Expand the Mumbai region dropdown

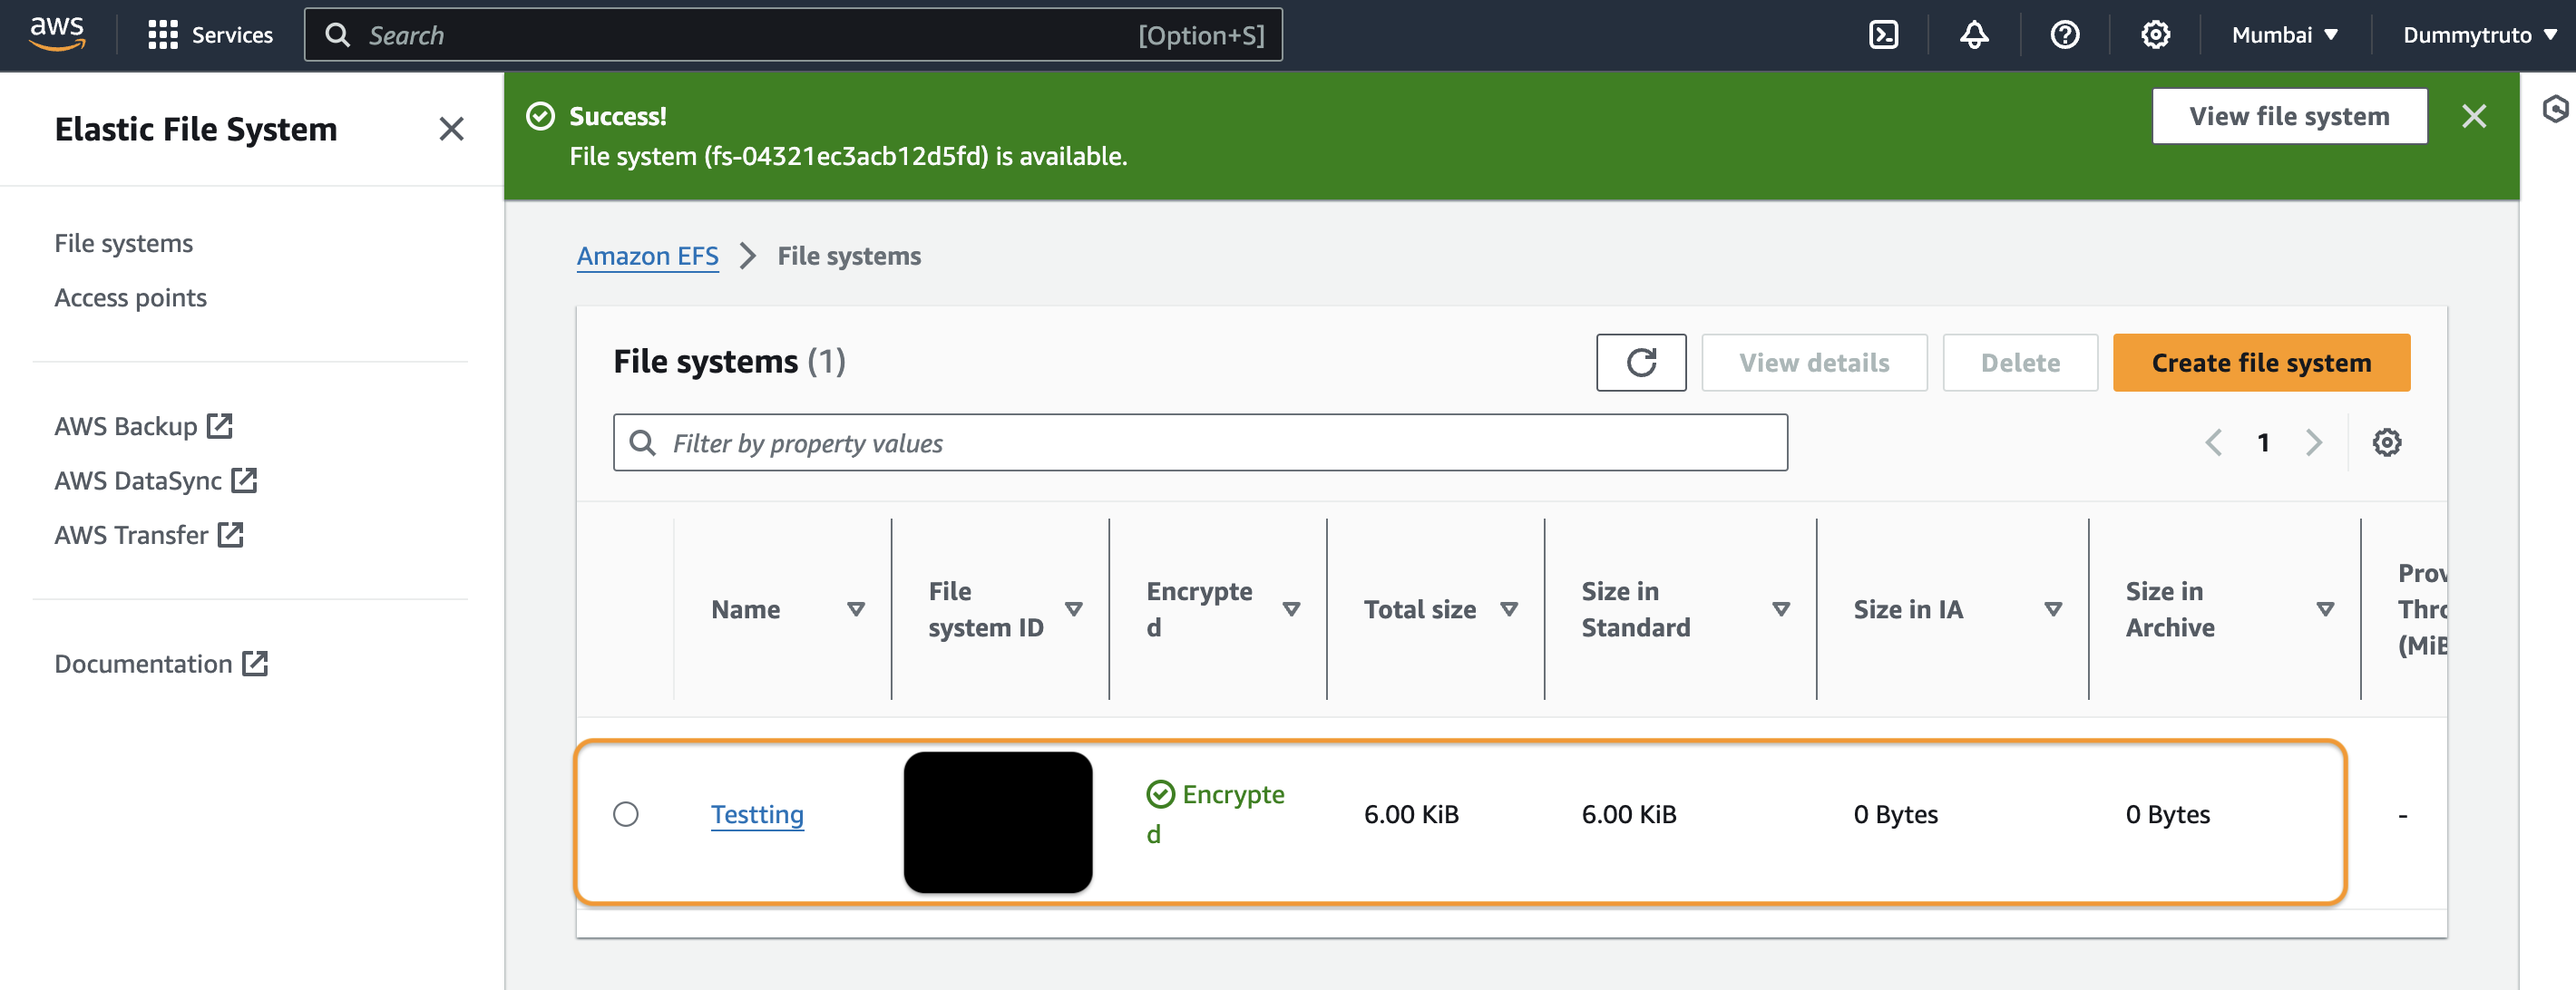(2284, 35)
